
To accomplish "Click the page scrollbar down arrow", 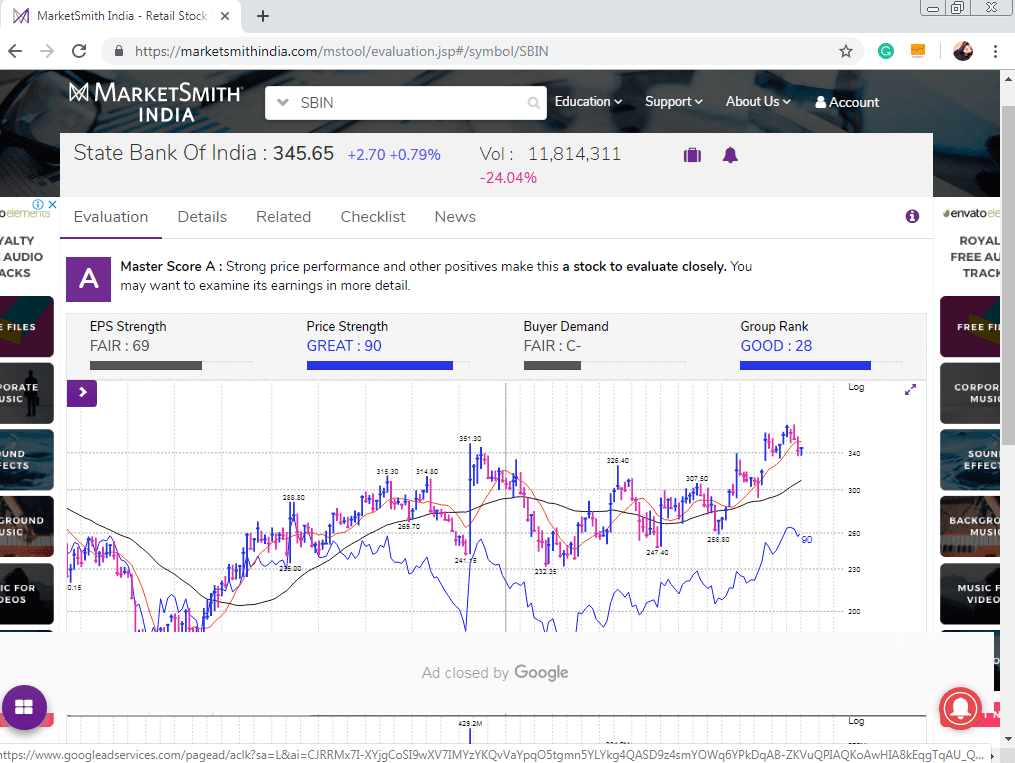I will click(x=1008, y=738).
